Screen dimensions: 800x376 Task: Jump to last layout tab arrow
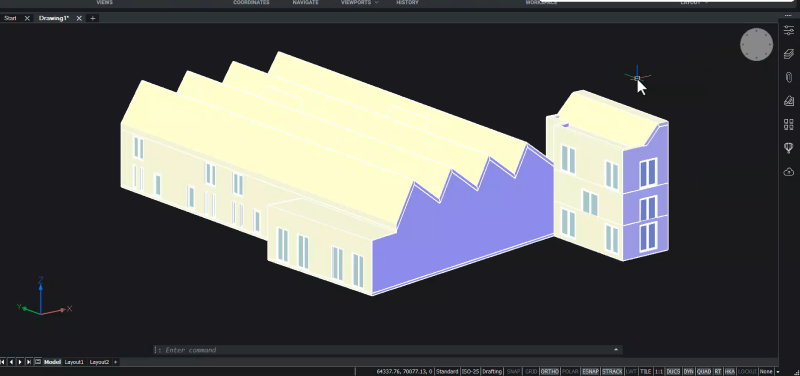point(29,362)
